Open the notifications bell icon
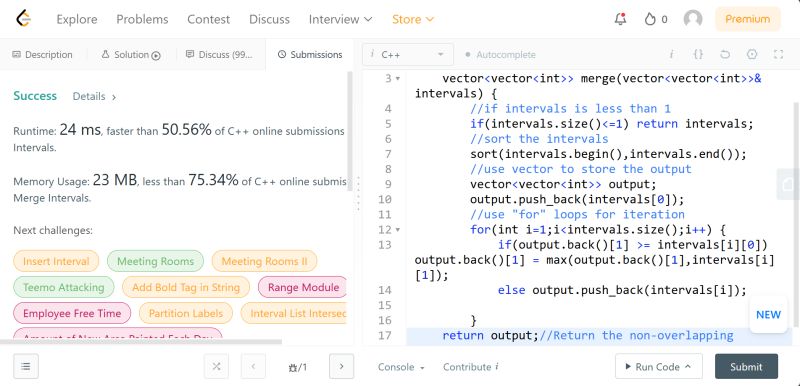This screenshot has height=386, width=800. (620, 19)
